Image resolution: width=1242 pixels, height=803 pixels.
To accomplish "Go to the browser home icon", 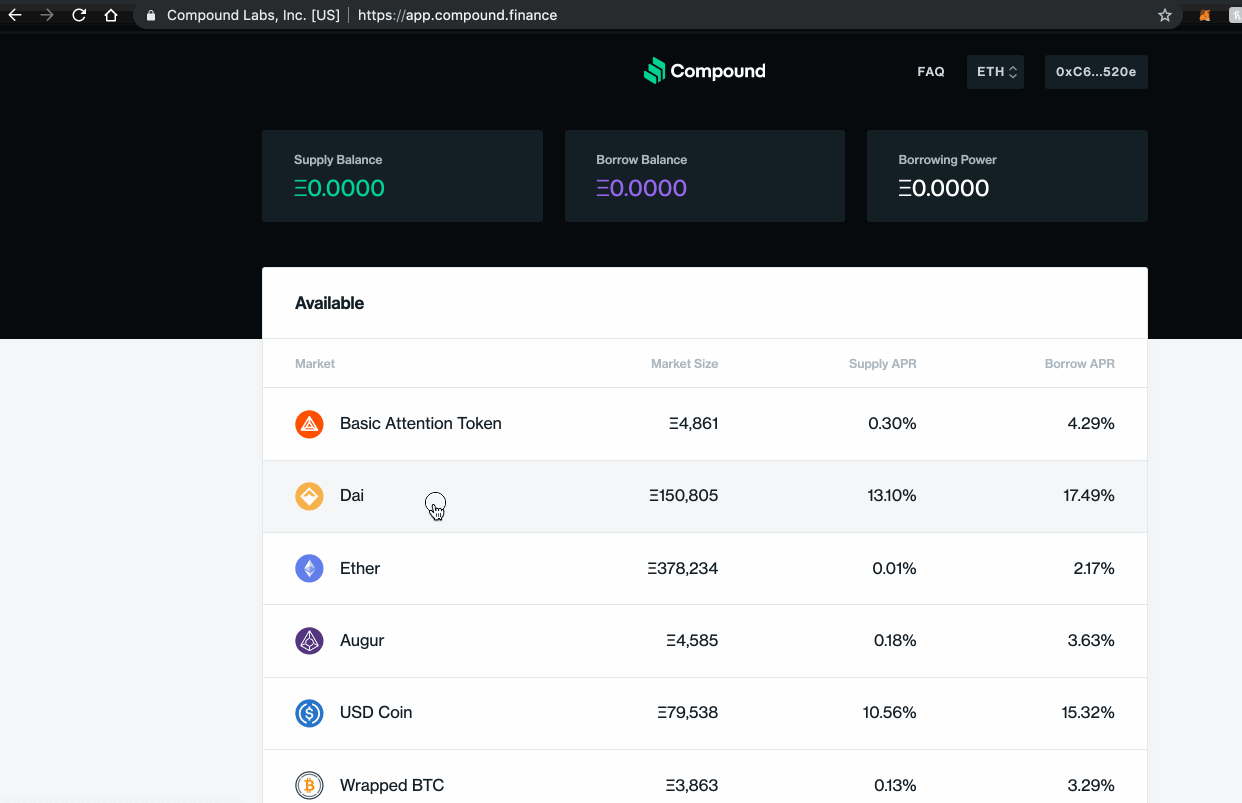I will 111,15.
